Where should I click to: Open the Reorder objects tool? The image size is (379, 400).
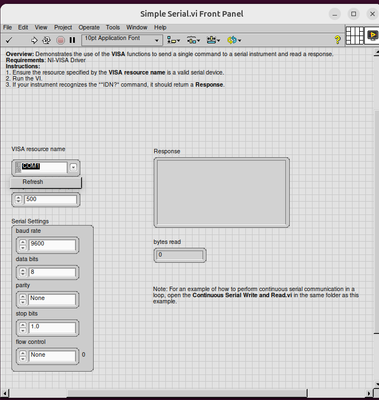coord(234,40)
